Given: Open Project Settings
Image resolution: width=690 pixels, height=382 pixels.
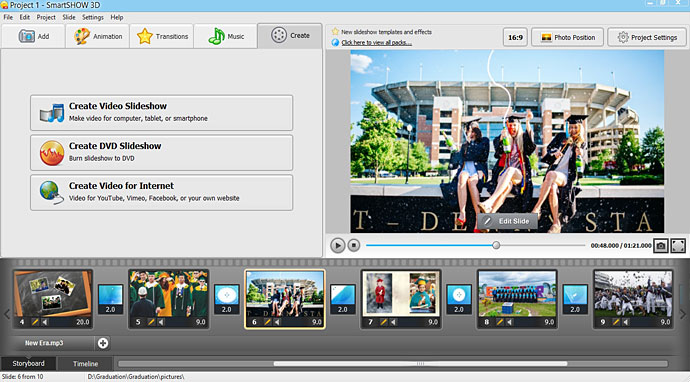Looking at the screenshot, I should [x=647, y=37].
